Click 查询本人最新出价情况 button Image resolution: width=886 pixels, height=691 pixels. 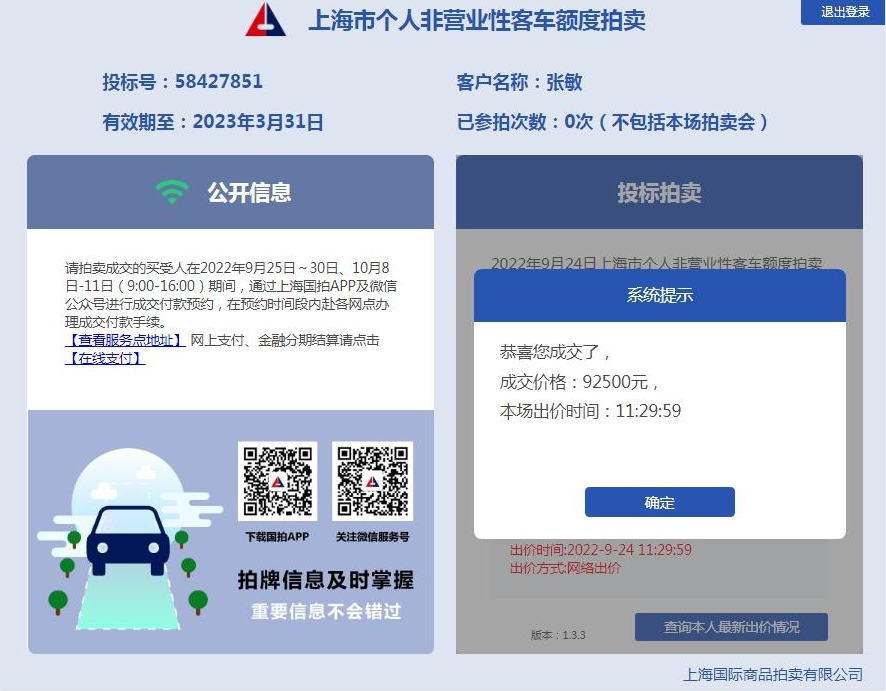point(731,627)
